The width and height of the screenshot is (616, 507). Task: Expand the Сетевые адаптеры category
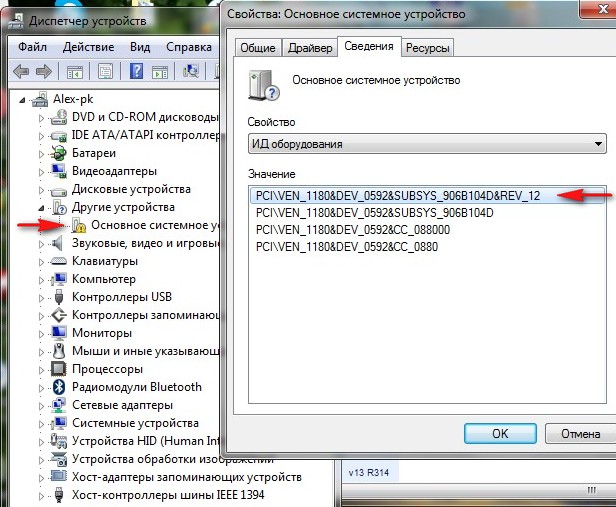click(x=42, y=405)
